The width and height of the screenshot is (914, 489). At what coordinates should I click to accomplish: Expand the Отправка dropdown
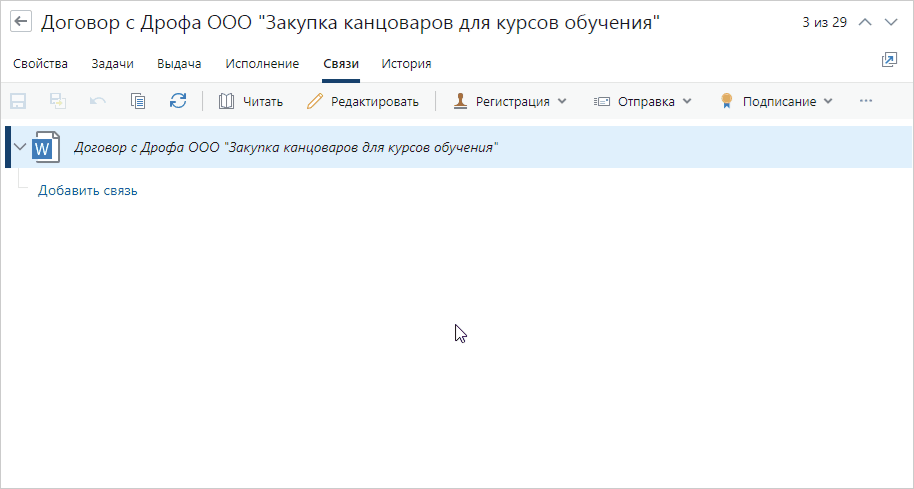click(x=643, y=101)
